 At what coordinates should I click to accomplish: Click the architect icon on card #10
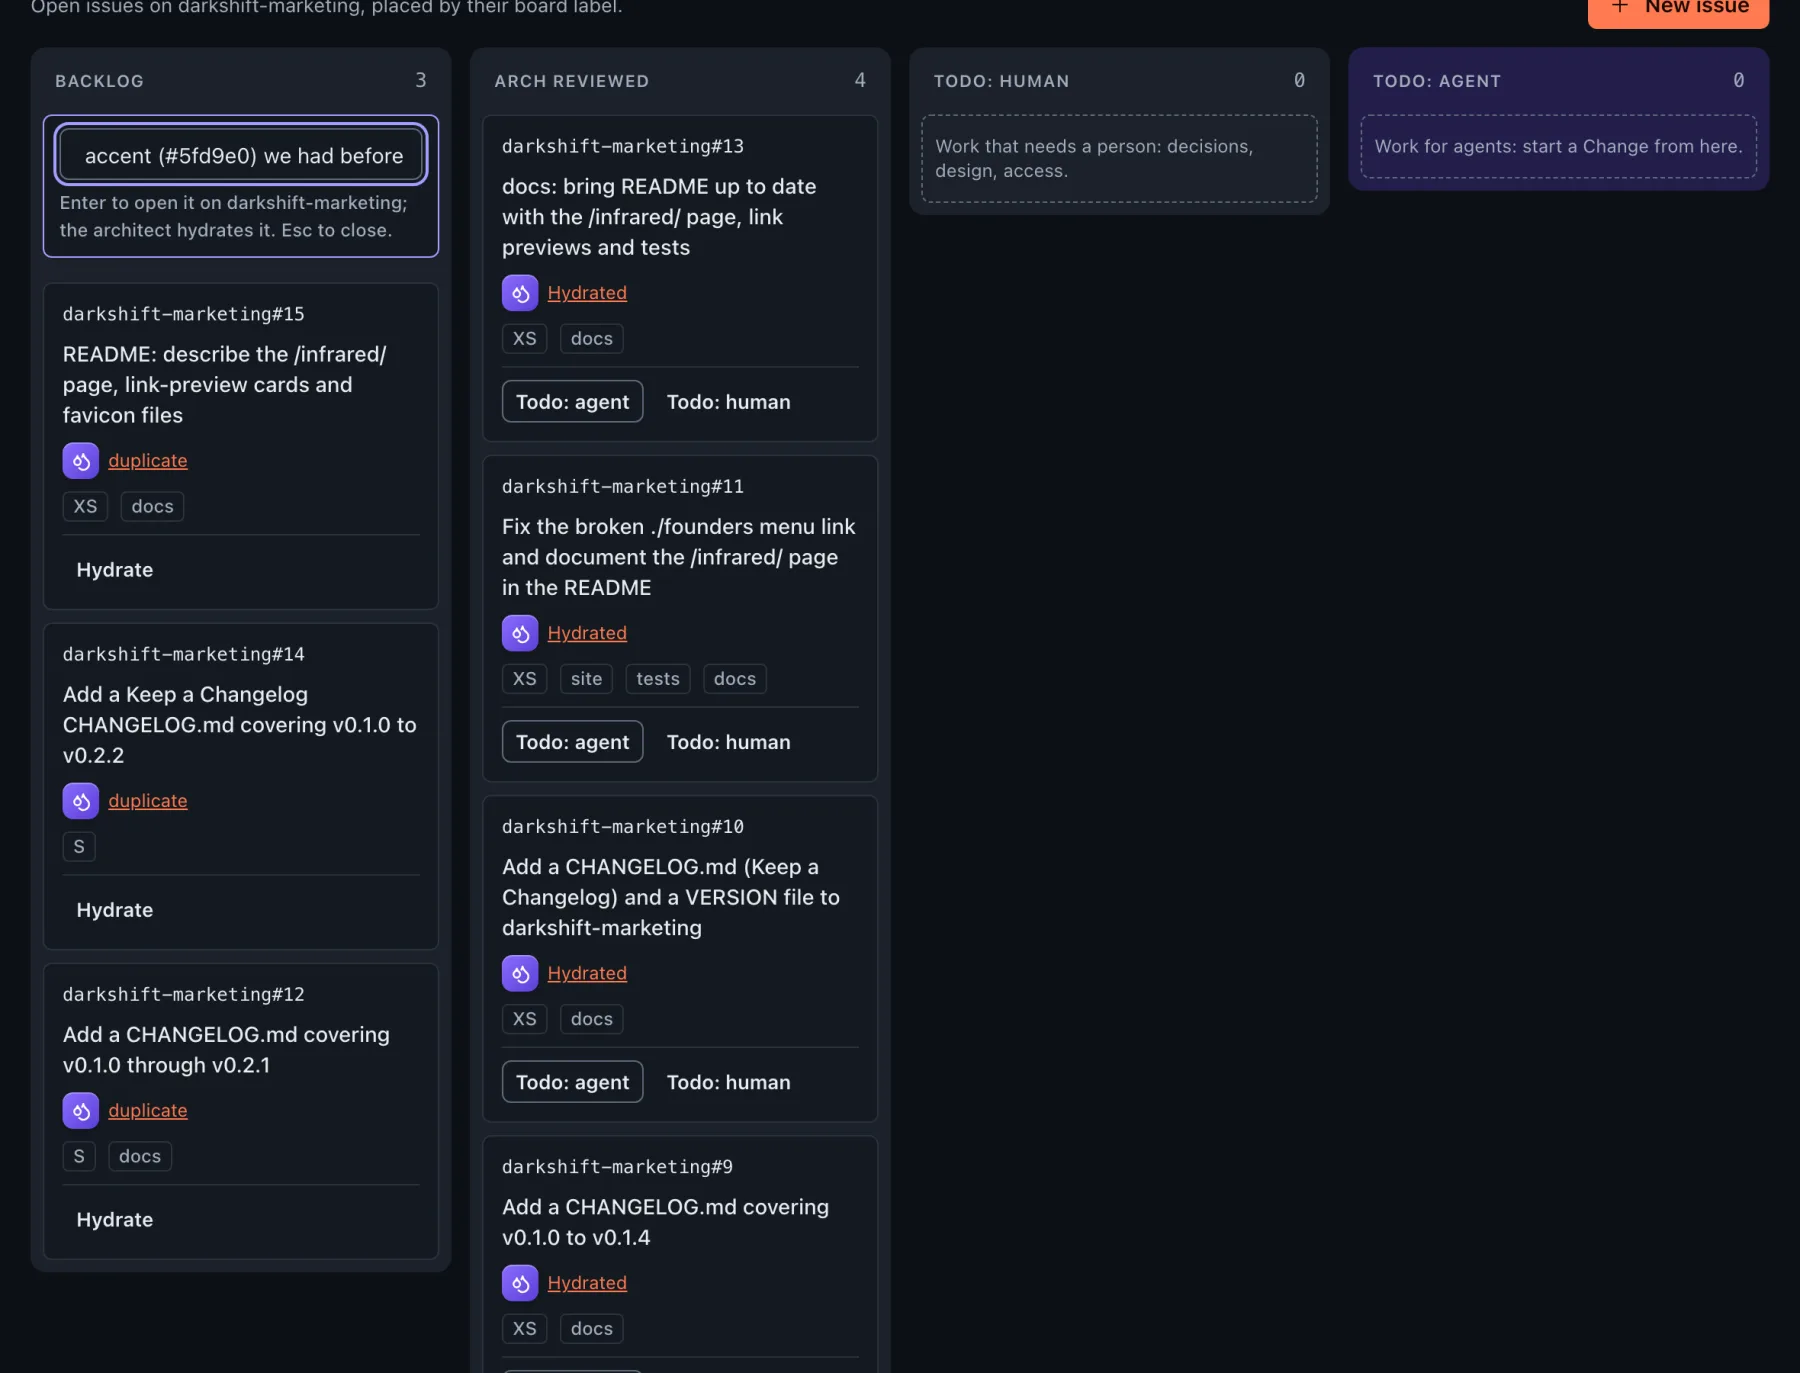pyautogui.click(x=520, y=973)
